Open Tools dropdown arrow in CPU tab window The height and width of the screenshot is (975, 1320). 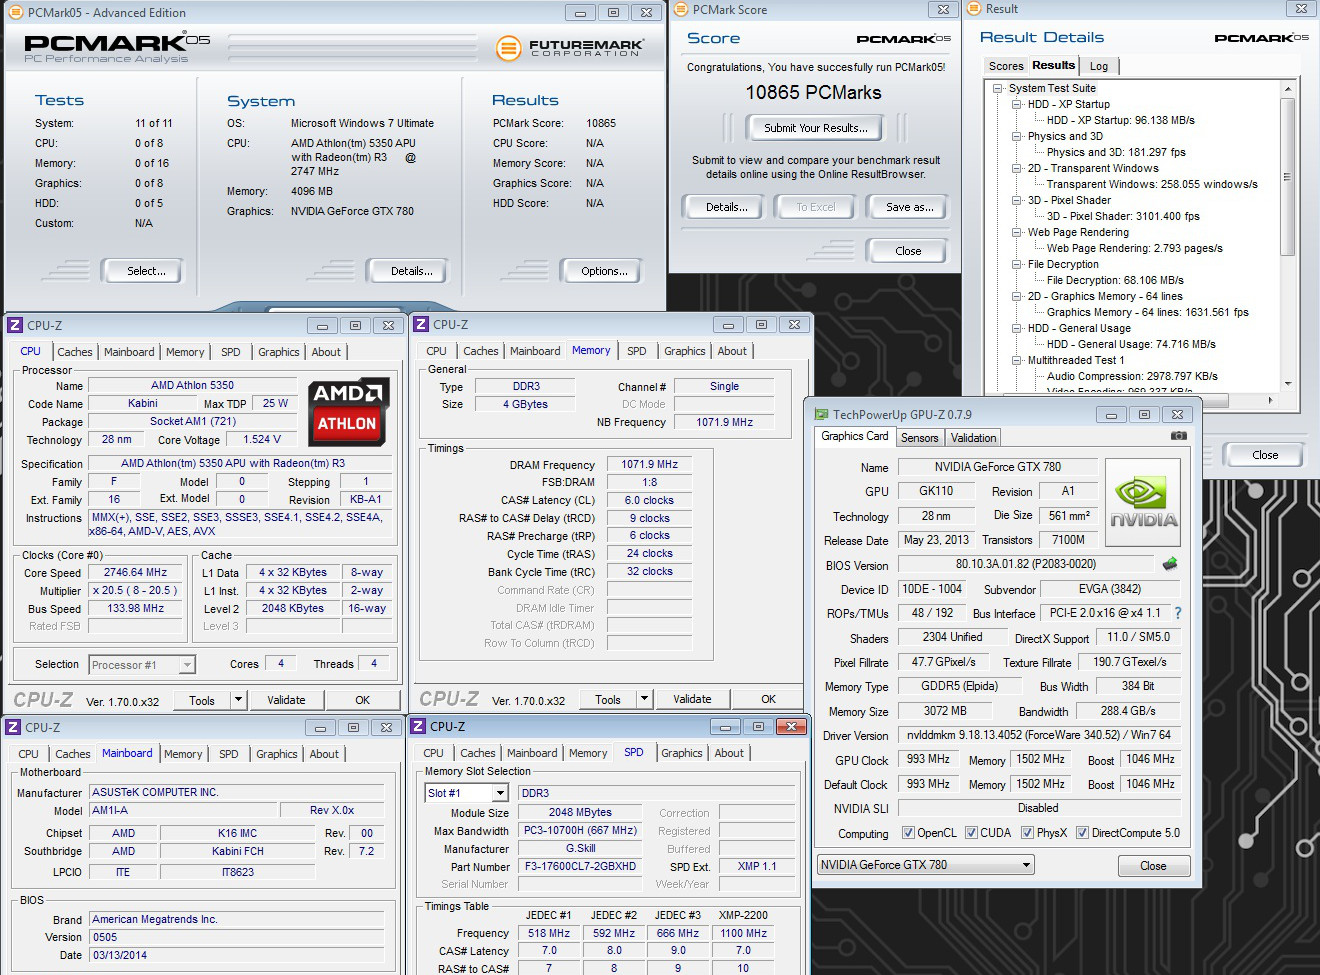coord(239,700)
